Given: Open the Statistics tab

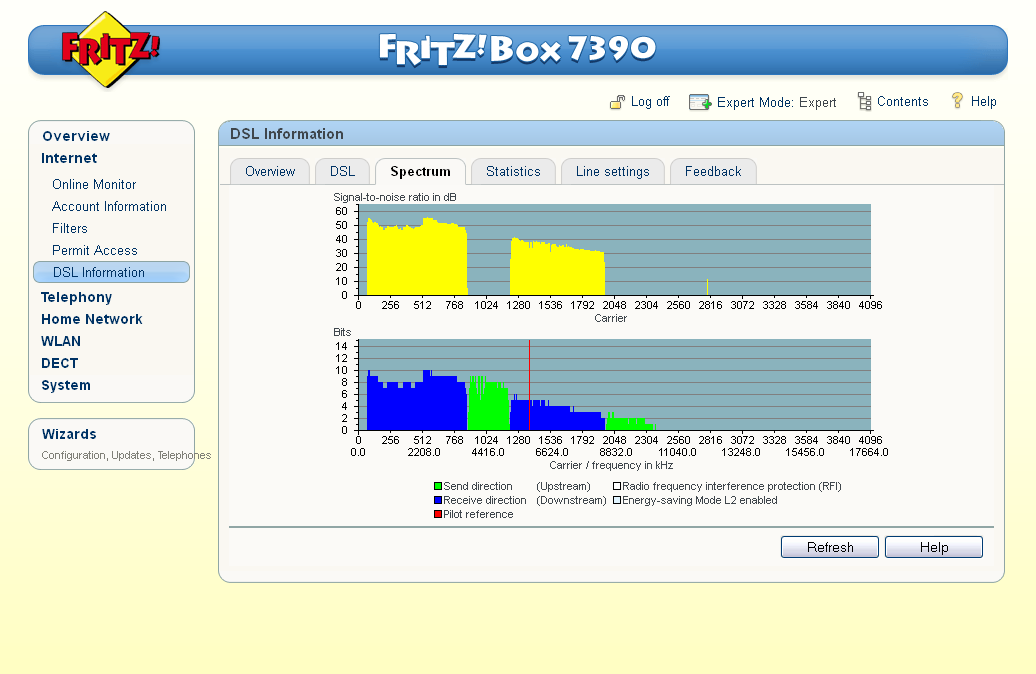Looking at the screenshot, I should [x=513, y=171].
